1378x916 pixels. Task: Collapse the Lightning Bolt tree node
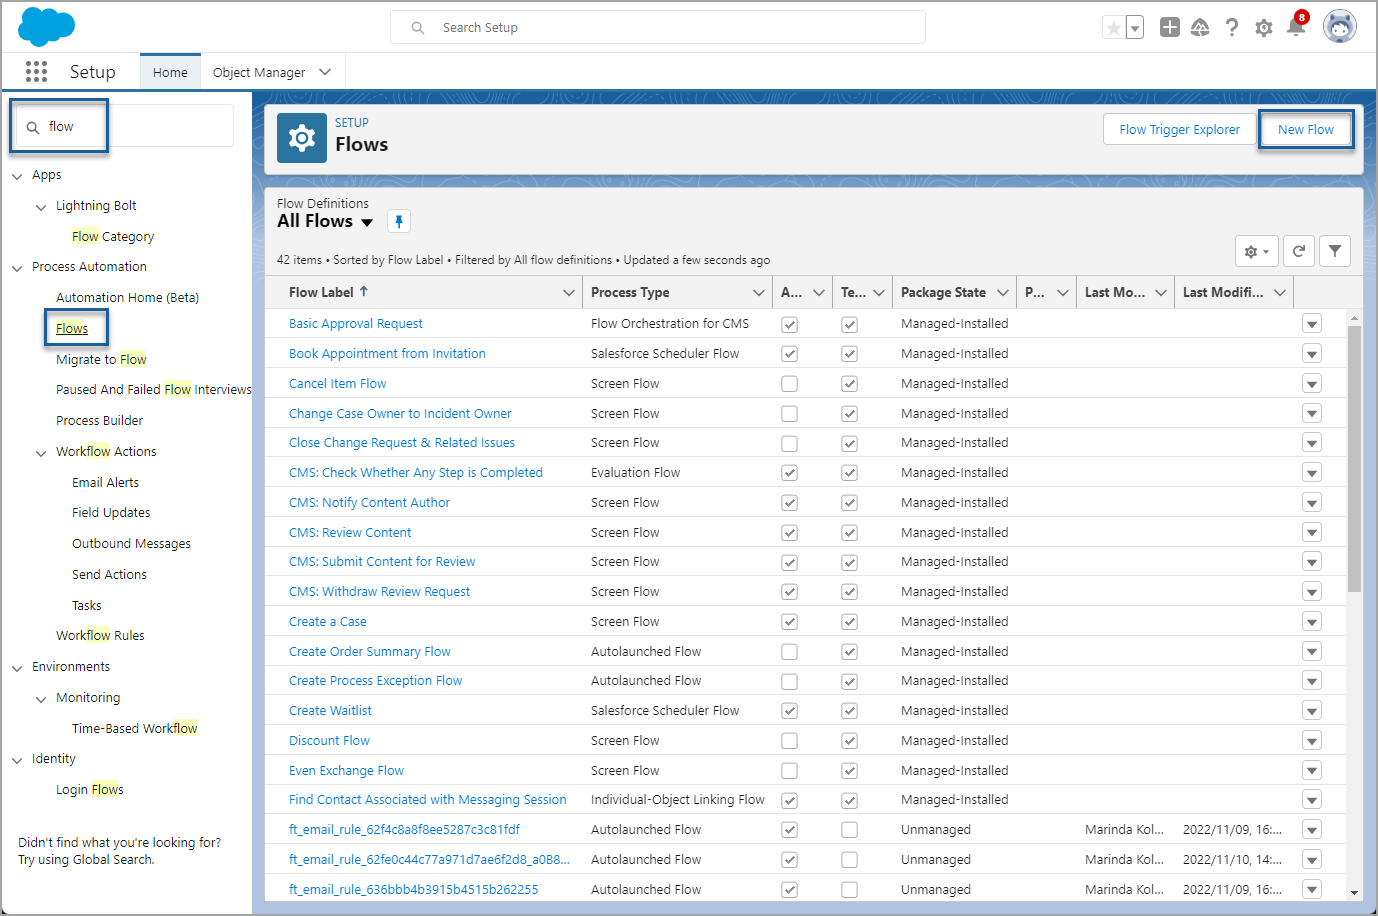coord(41,207)
